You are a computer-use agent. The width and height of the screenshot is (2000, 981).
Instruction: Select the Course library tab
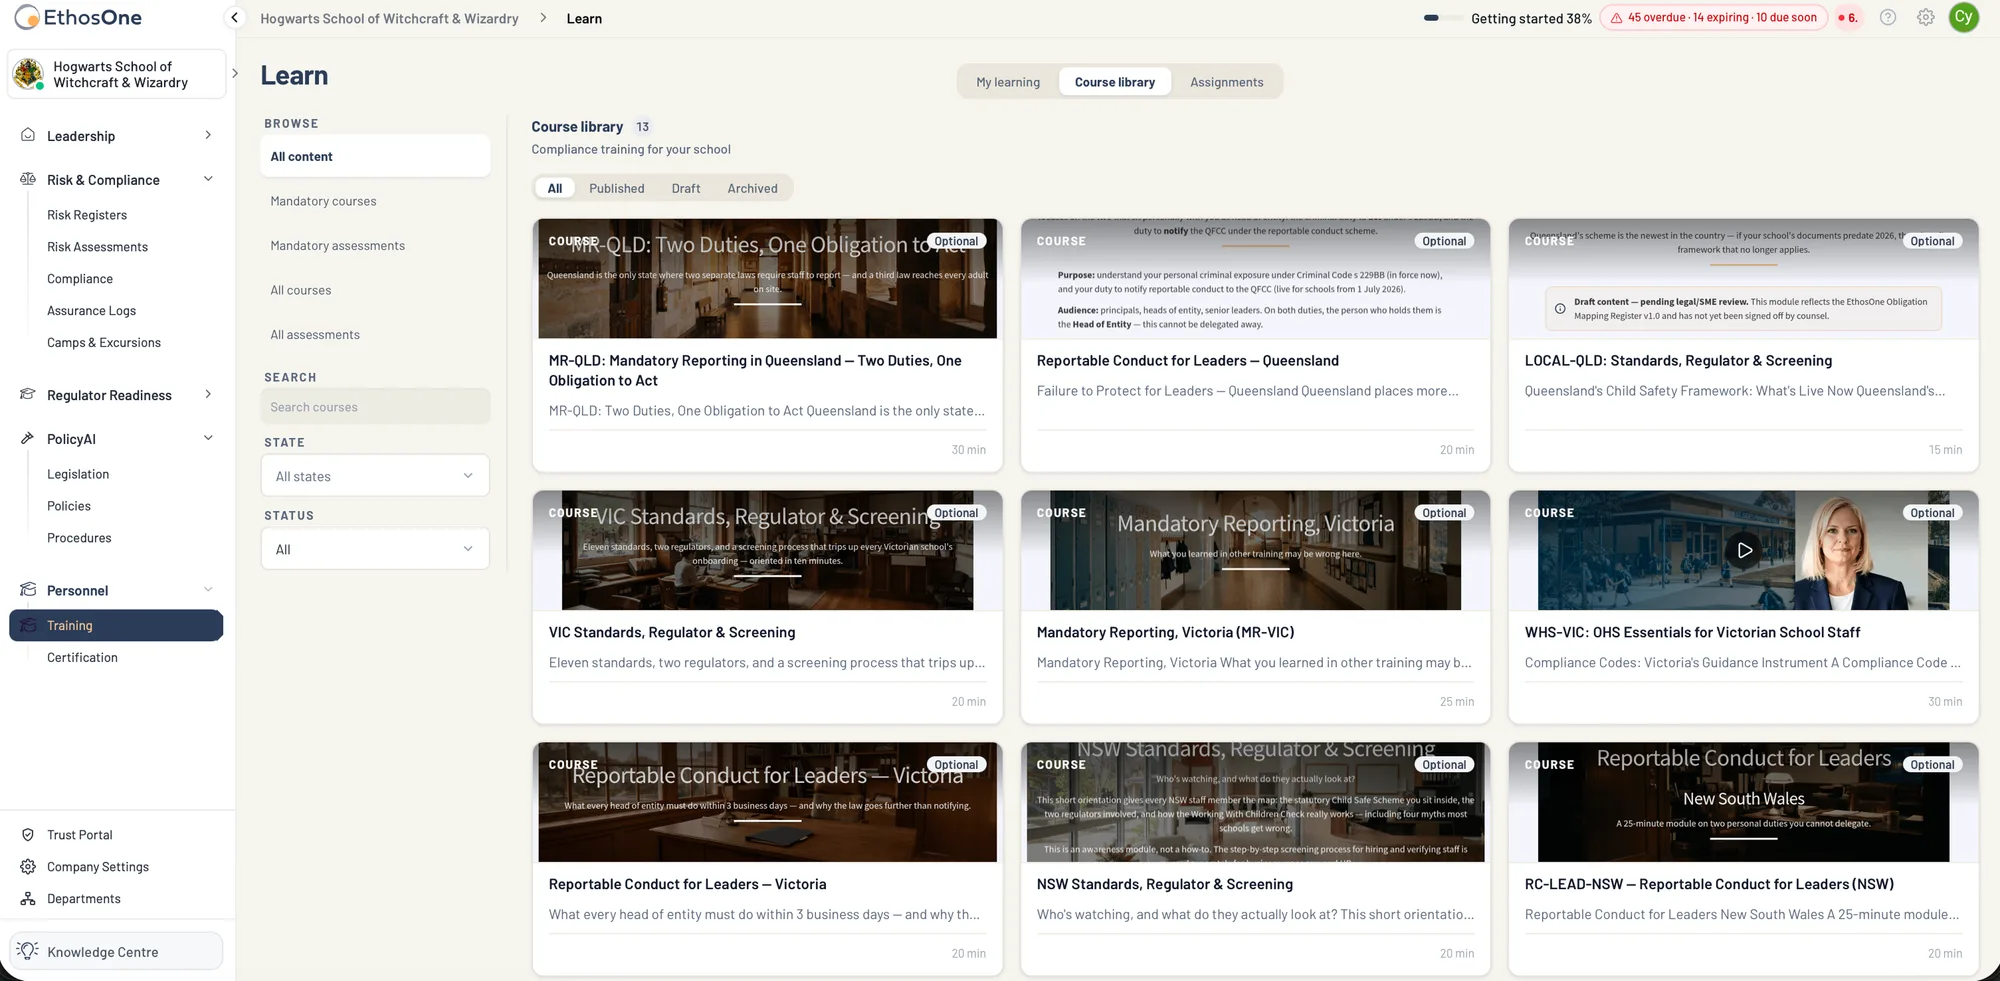click(x=1115, y=82)
